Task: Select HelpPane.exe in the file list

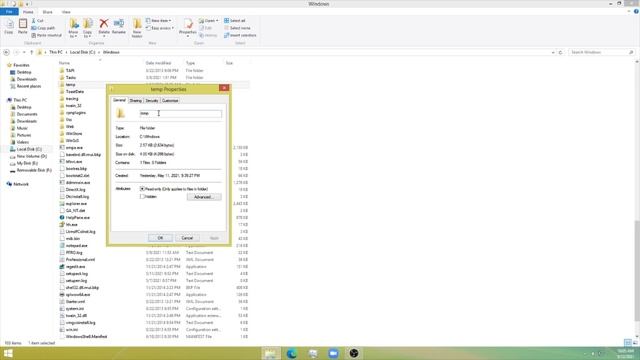Action: pyautogui.click(x=78, y=218)
